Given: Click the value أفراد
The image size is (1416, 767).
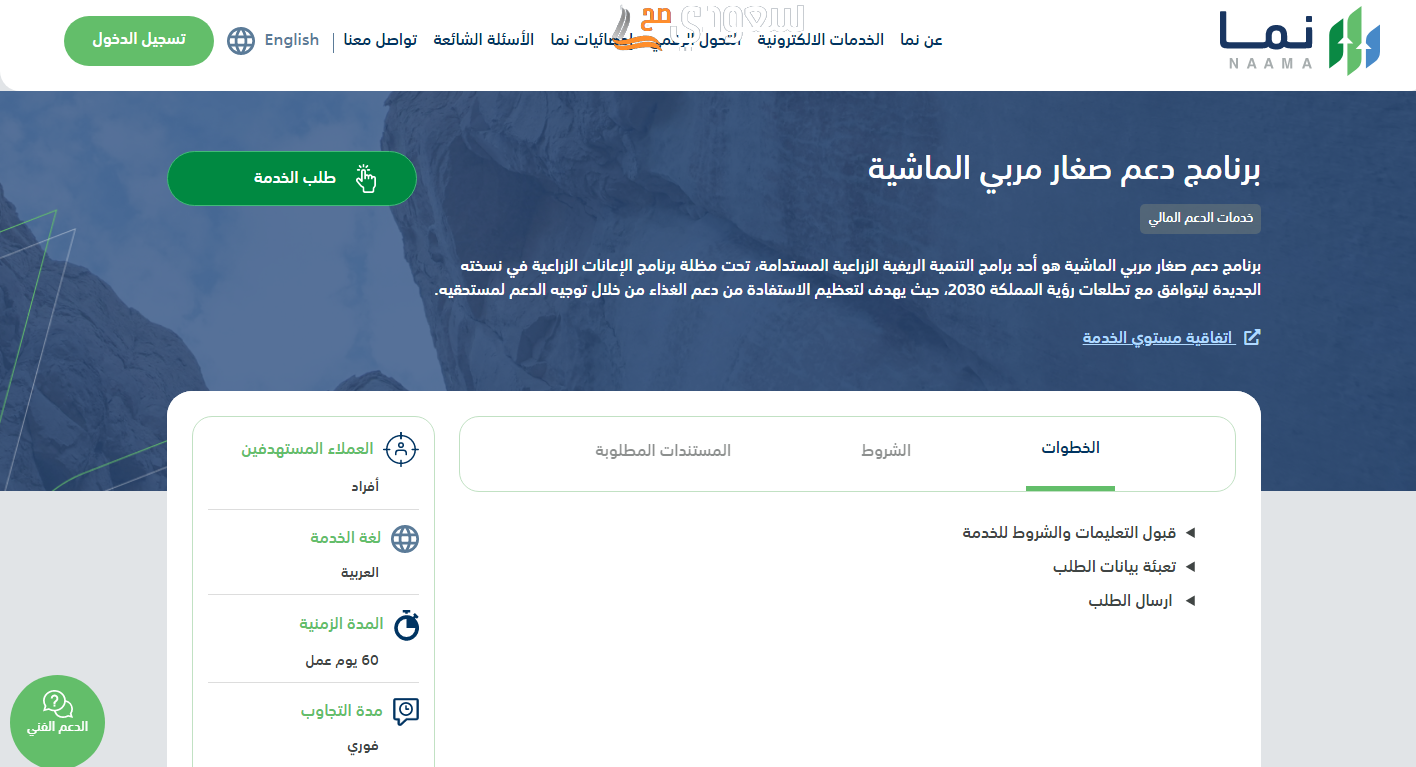Looking at the screenshot, I should (363, 487).
